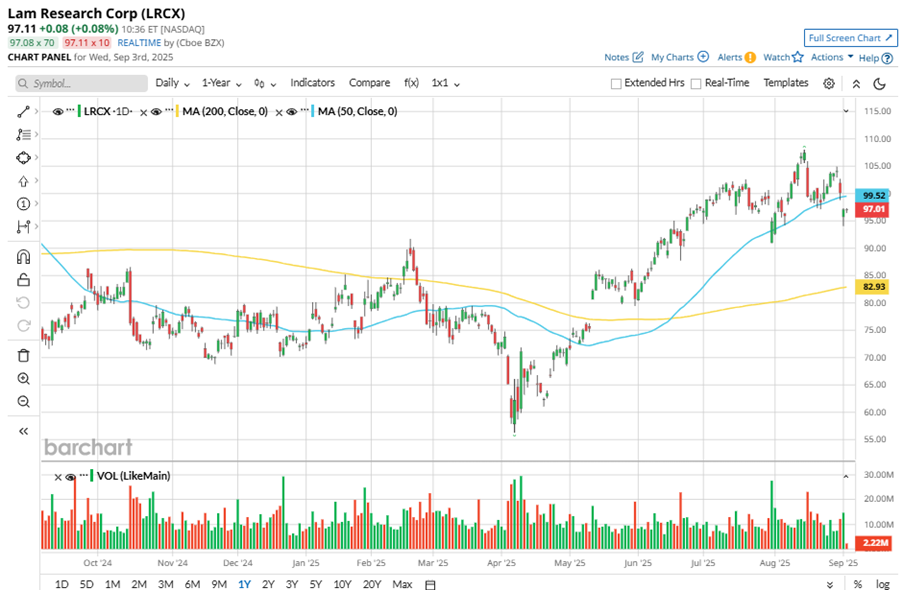Pick the price measure tool

tap(23, 227)
